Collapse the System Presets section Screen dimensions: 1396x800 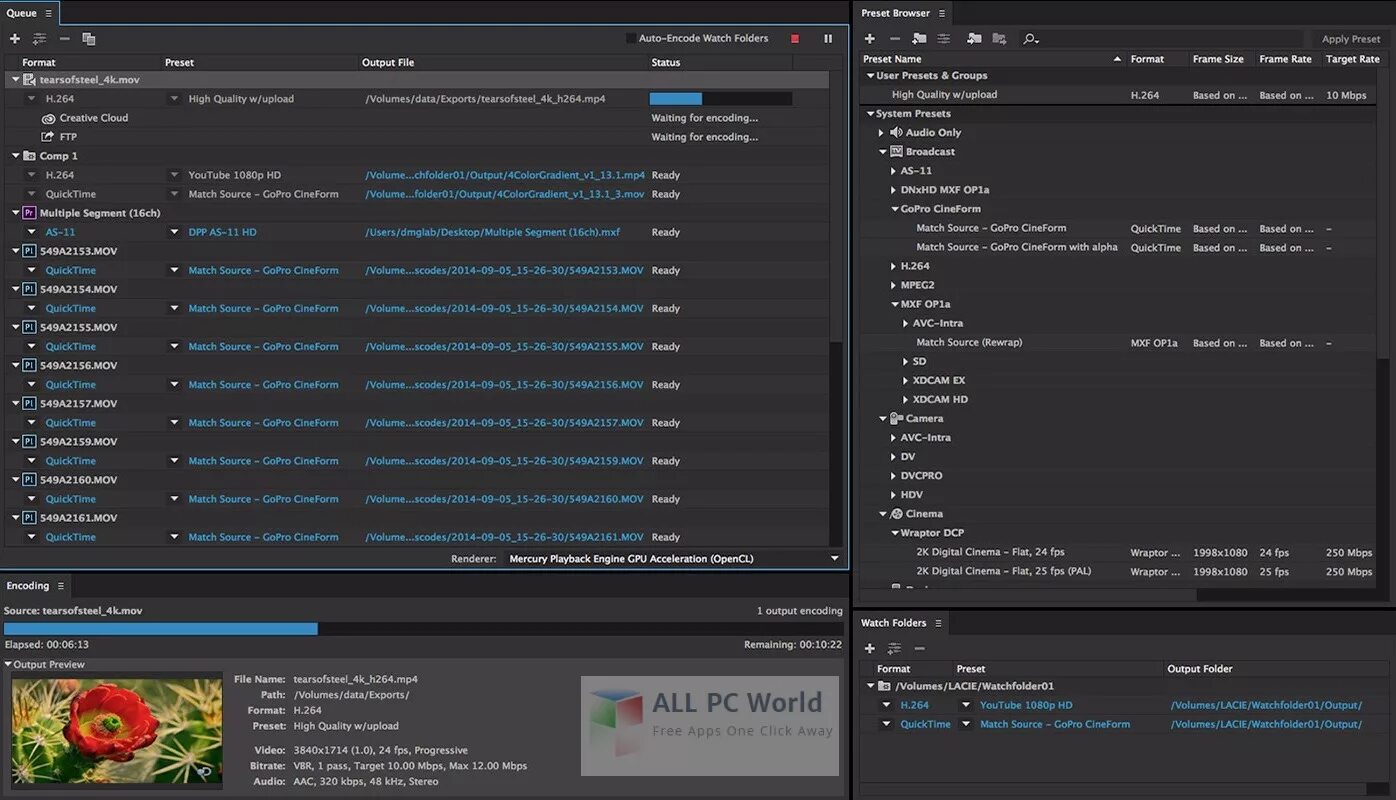pyautogui.click(x=870, y=114)
